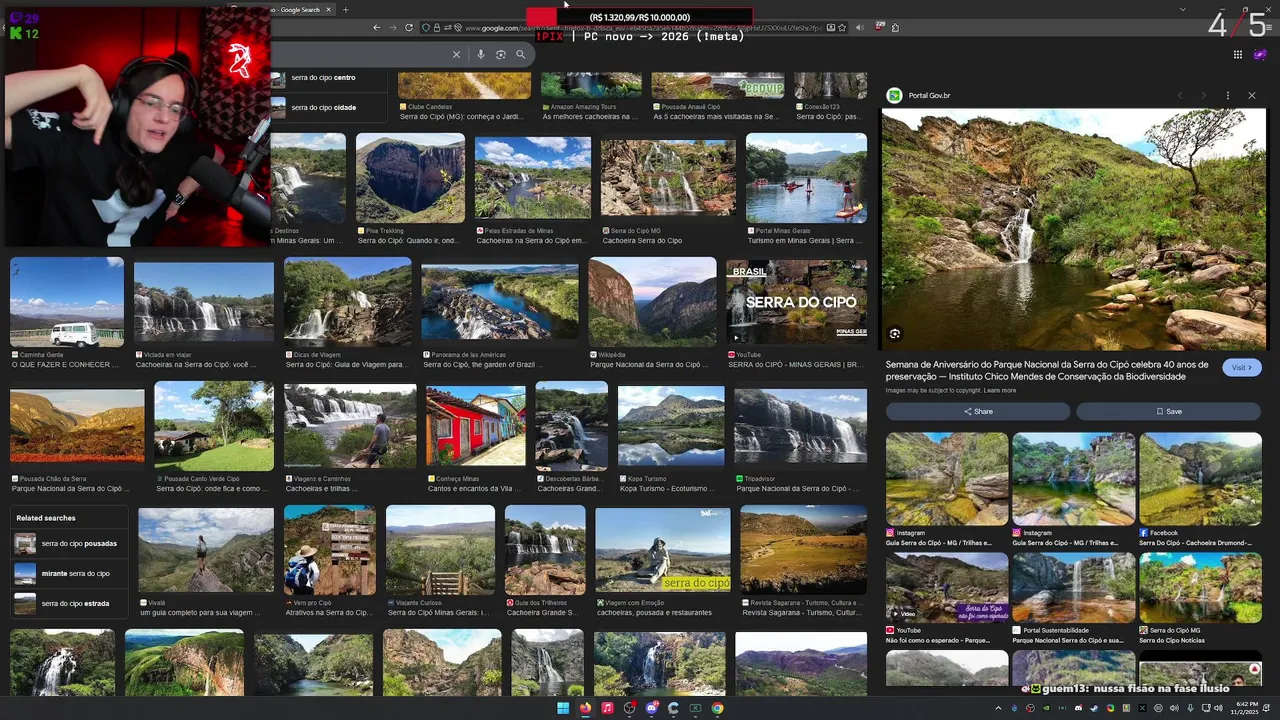The width and height of the screenshot is (1280, 720).
Task: Open the Google account avatar menu
Action: [1260, 55]
